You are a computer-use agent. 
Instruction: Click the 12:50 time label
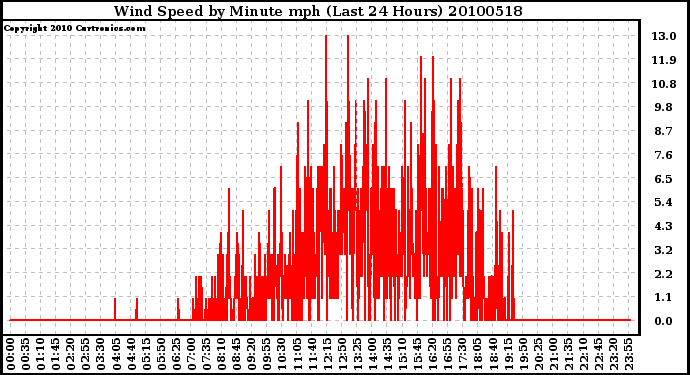point(342,355)
